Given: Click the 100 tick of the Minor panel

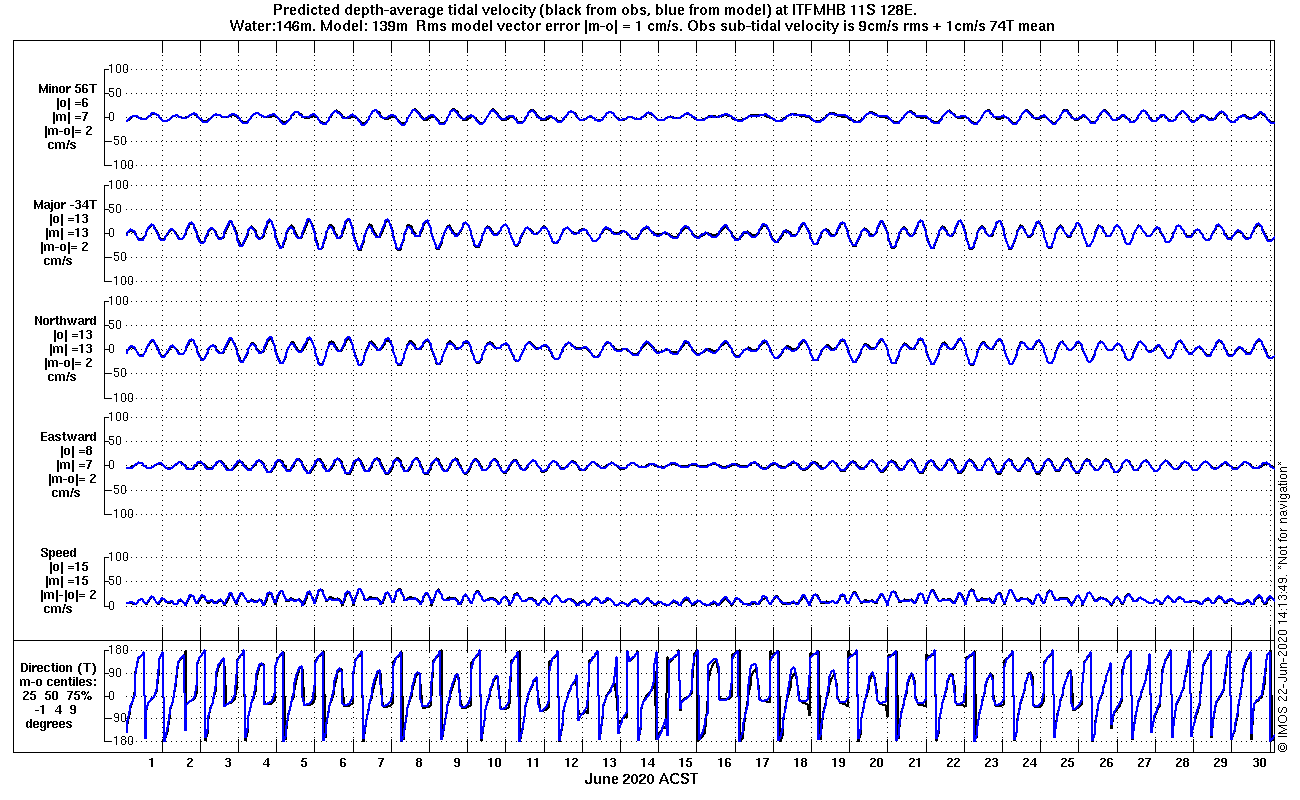Looking at the screenshot, I should [120, 69].
